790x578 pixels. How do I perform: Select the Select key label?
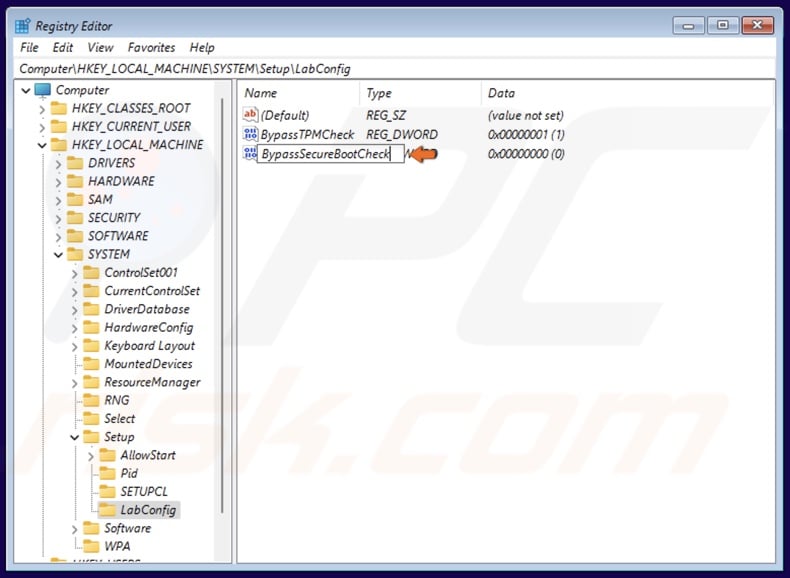[x=119, y=419]
